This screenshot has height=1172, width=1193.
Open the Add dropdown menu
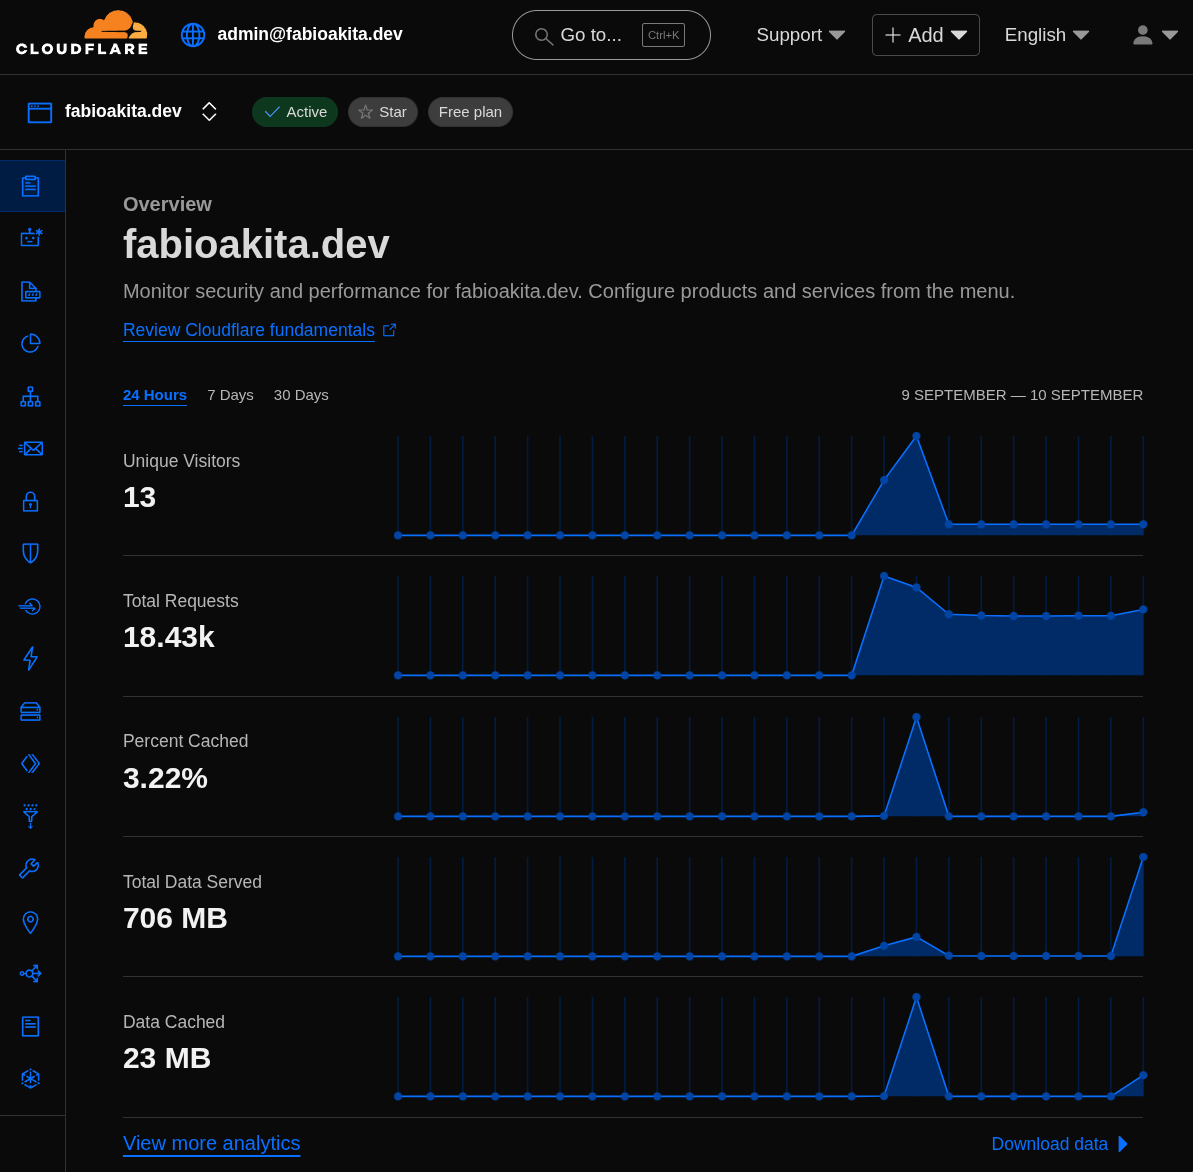click(925, 35)
